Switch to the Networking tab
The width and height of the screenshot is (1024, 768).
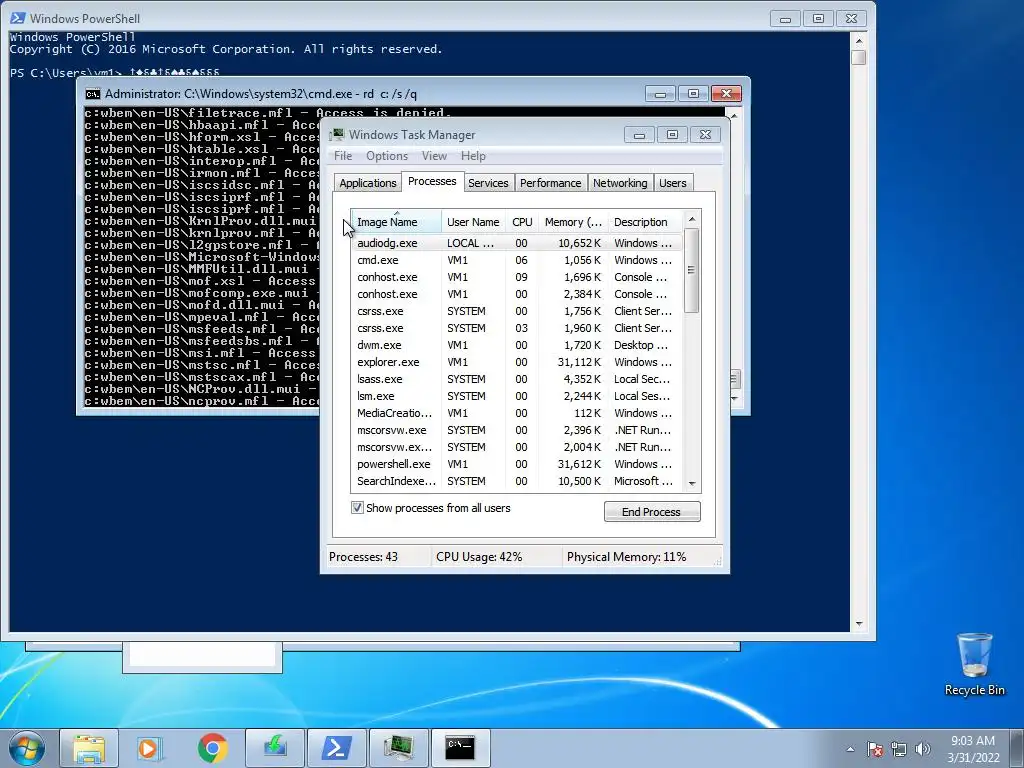[620, 183]
